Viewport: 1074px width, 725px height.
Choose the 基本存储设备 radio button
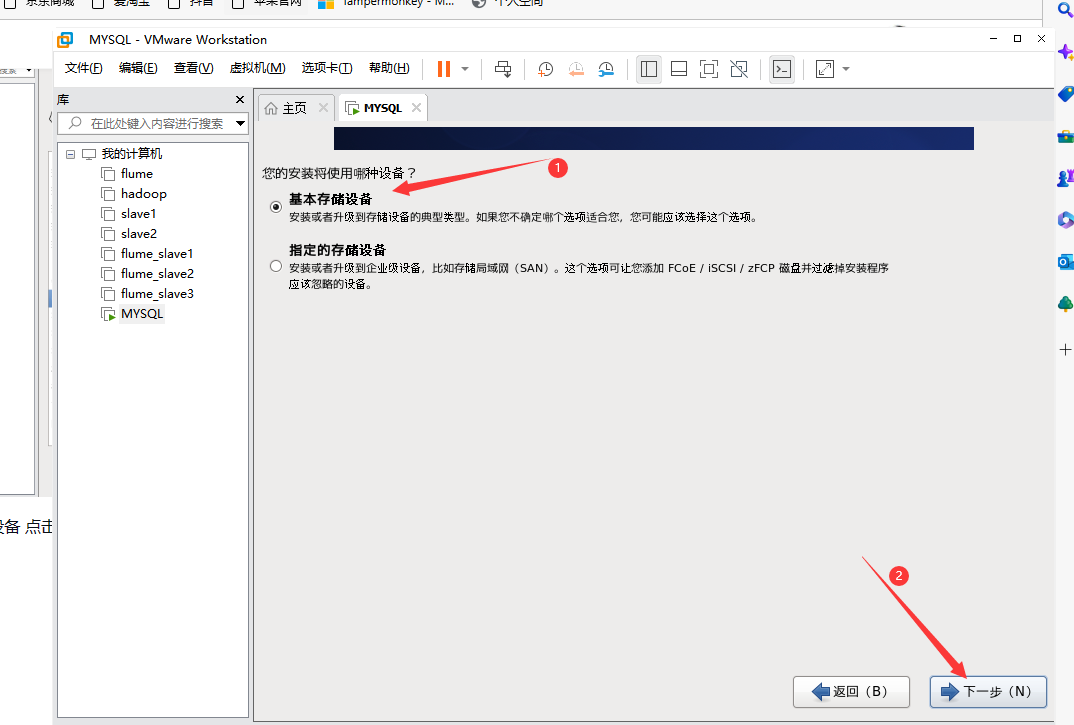(x=276, y=207)
